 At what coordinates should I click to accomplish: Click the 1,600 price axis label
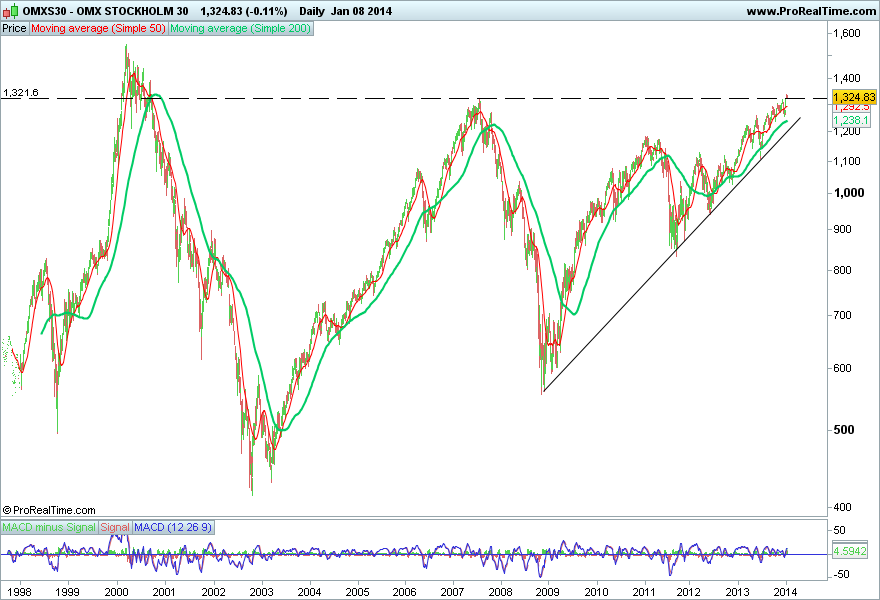click(x=847, y=33)
